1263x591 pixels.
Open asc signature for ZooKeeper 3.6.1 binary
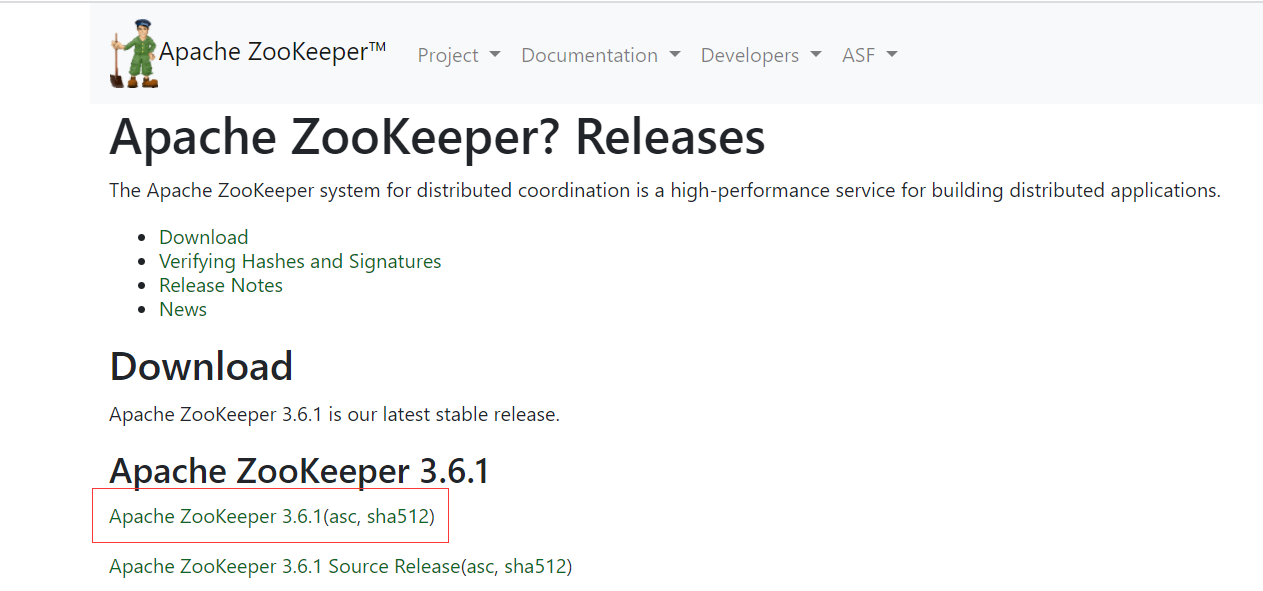[342, 516]
